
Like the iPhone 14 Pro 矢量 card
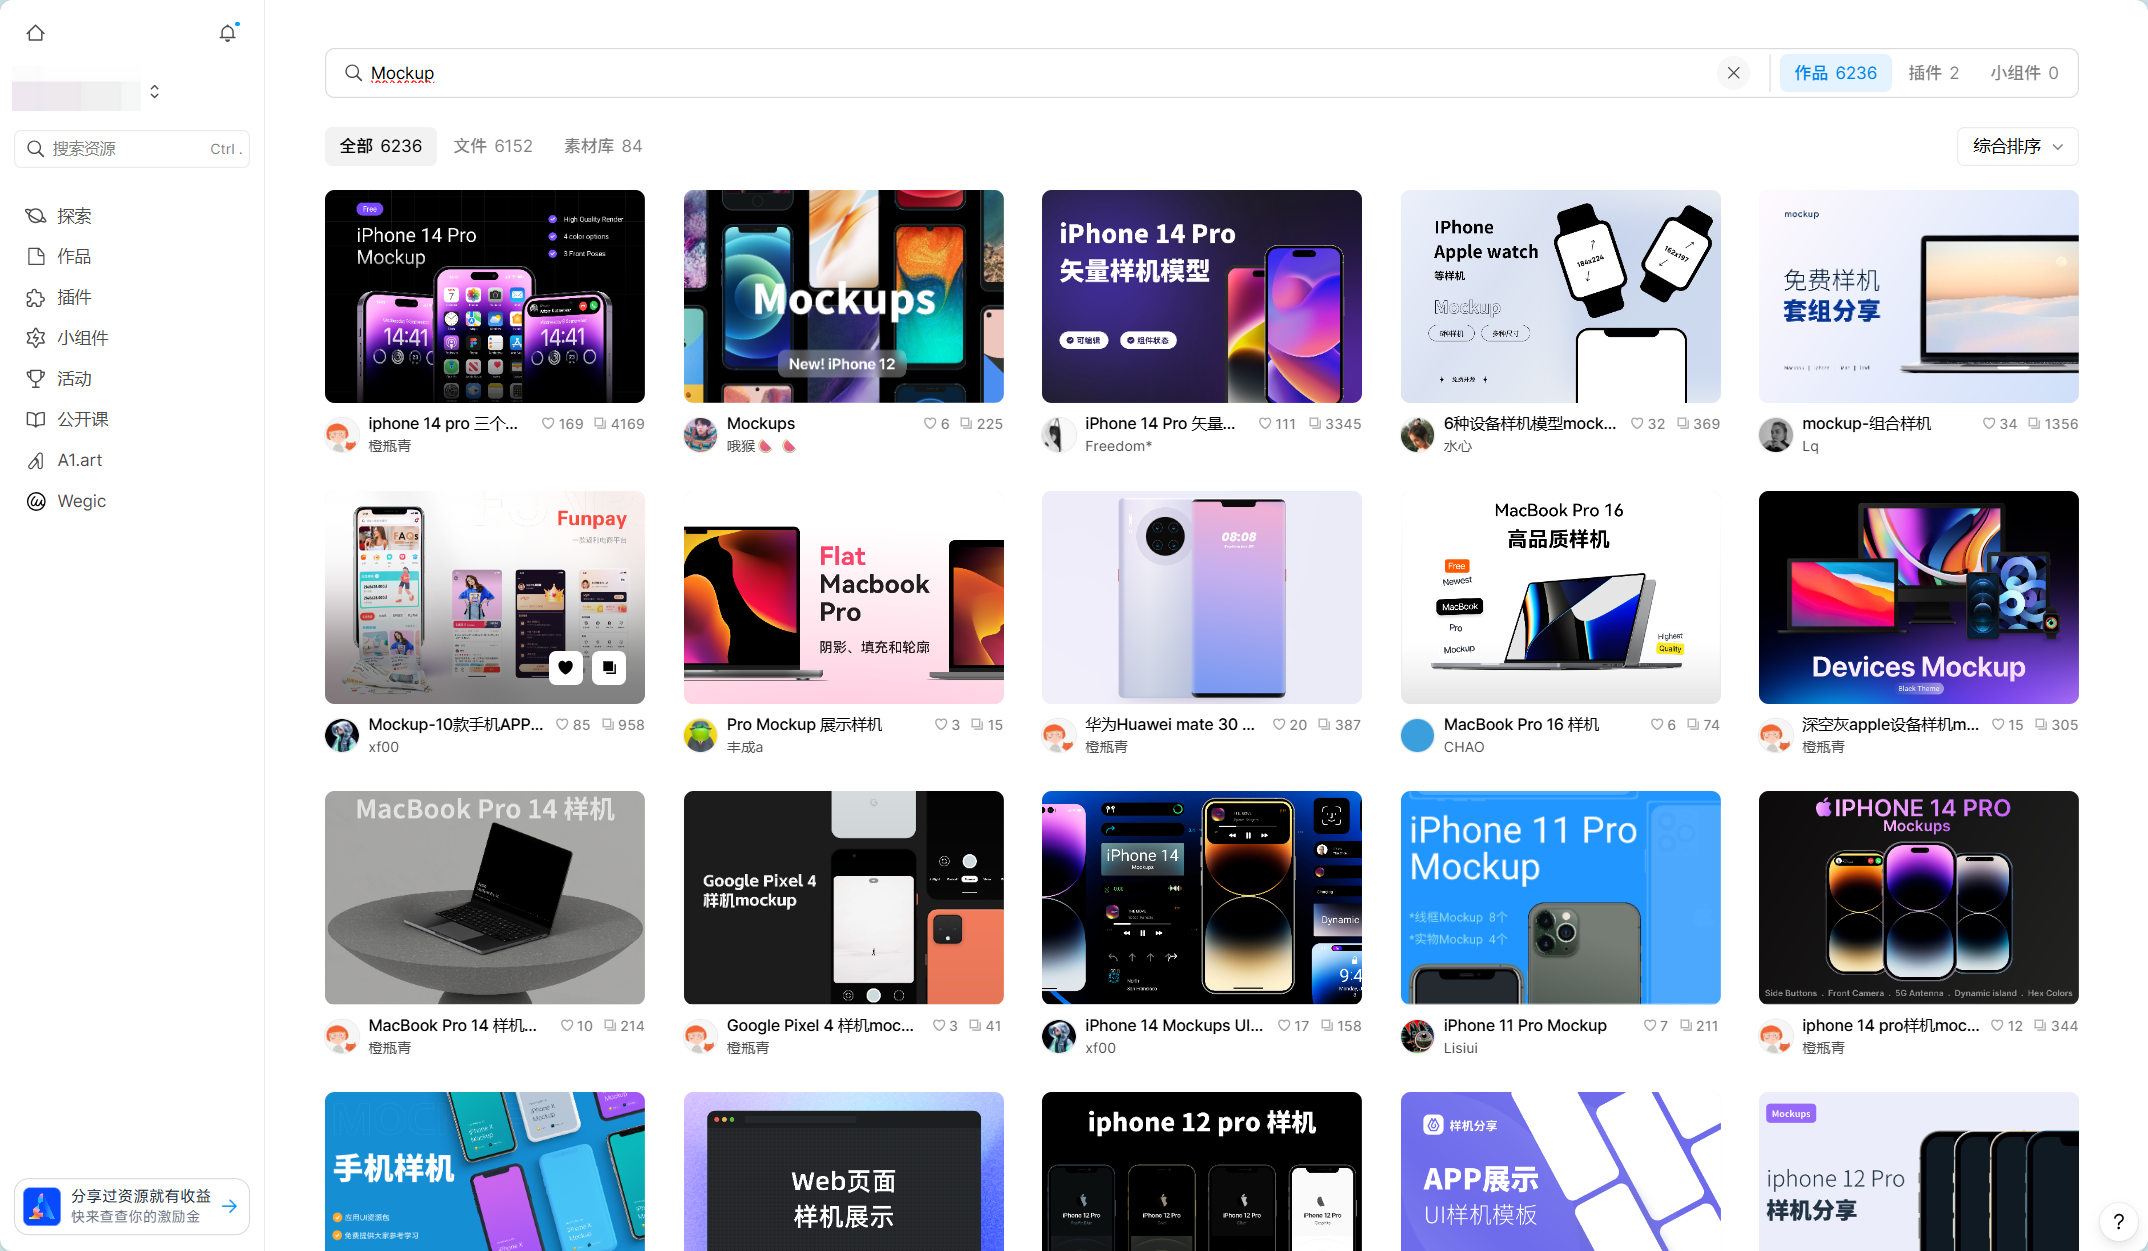point(1265,424)
